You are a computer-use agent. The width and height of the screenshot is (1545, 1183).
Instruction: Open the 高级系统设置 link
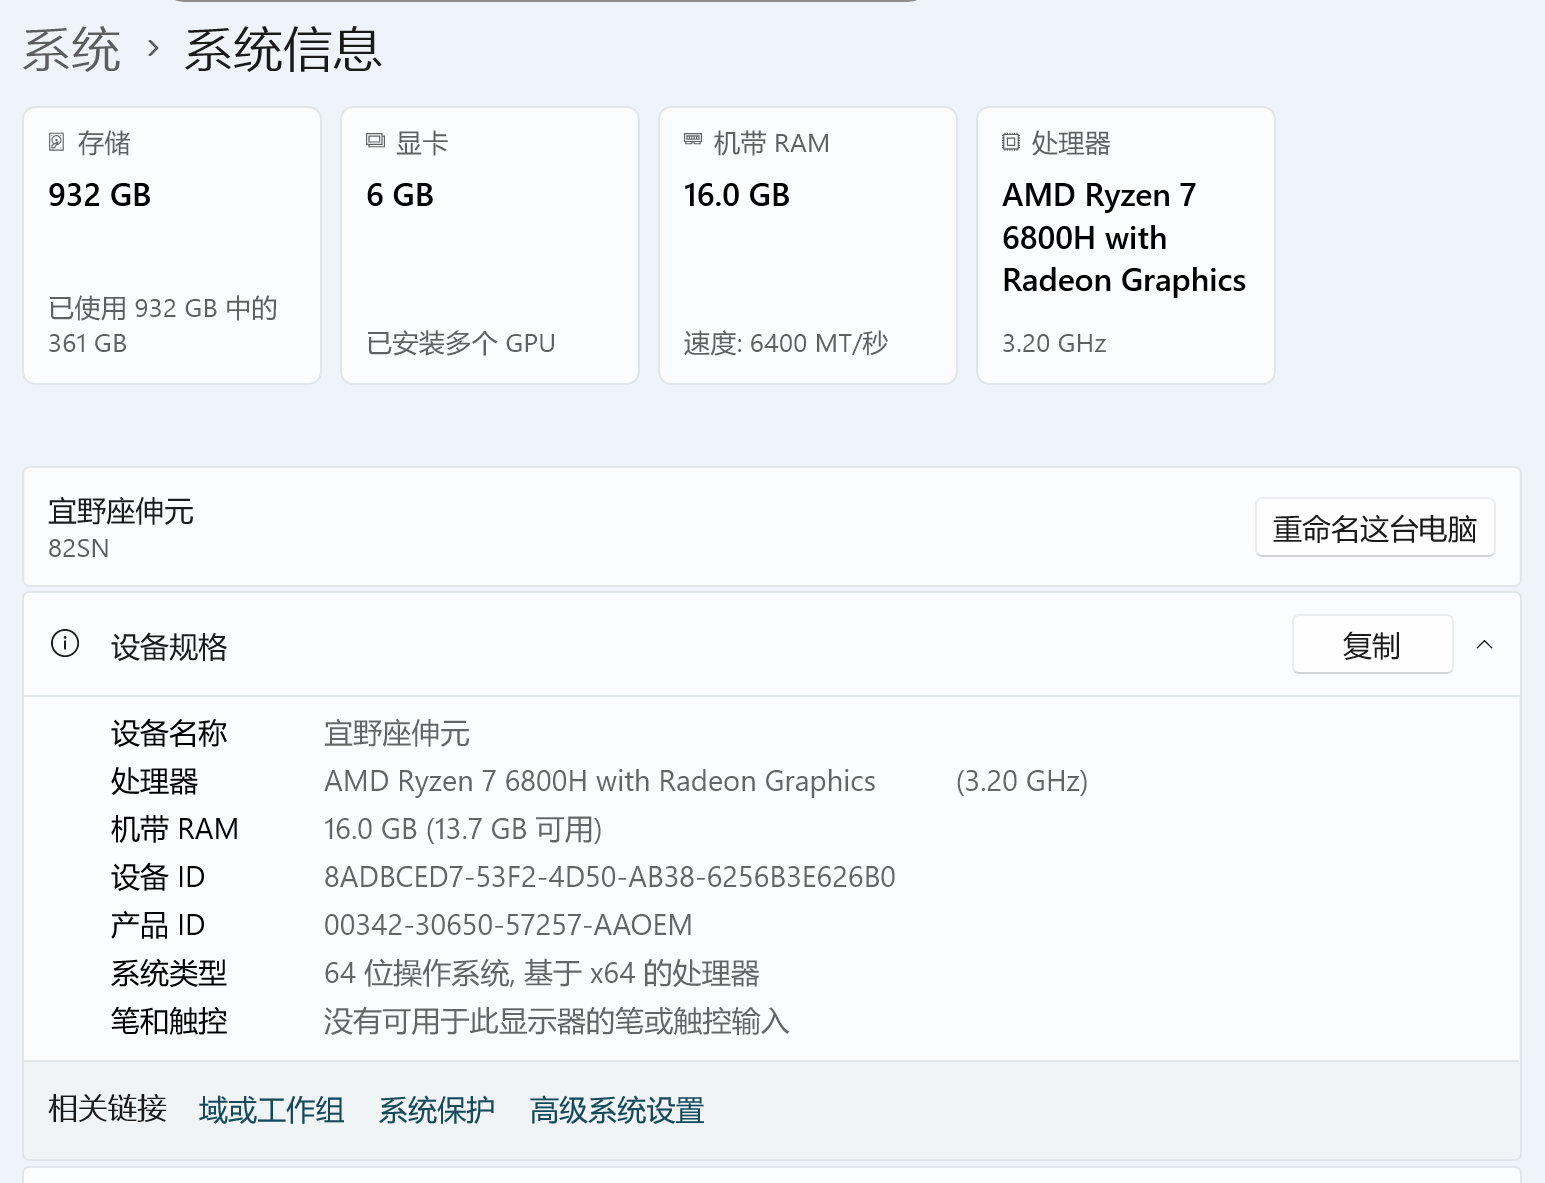616,1110
